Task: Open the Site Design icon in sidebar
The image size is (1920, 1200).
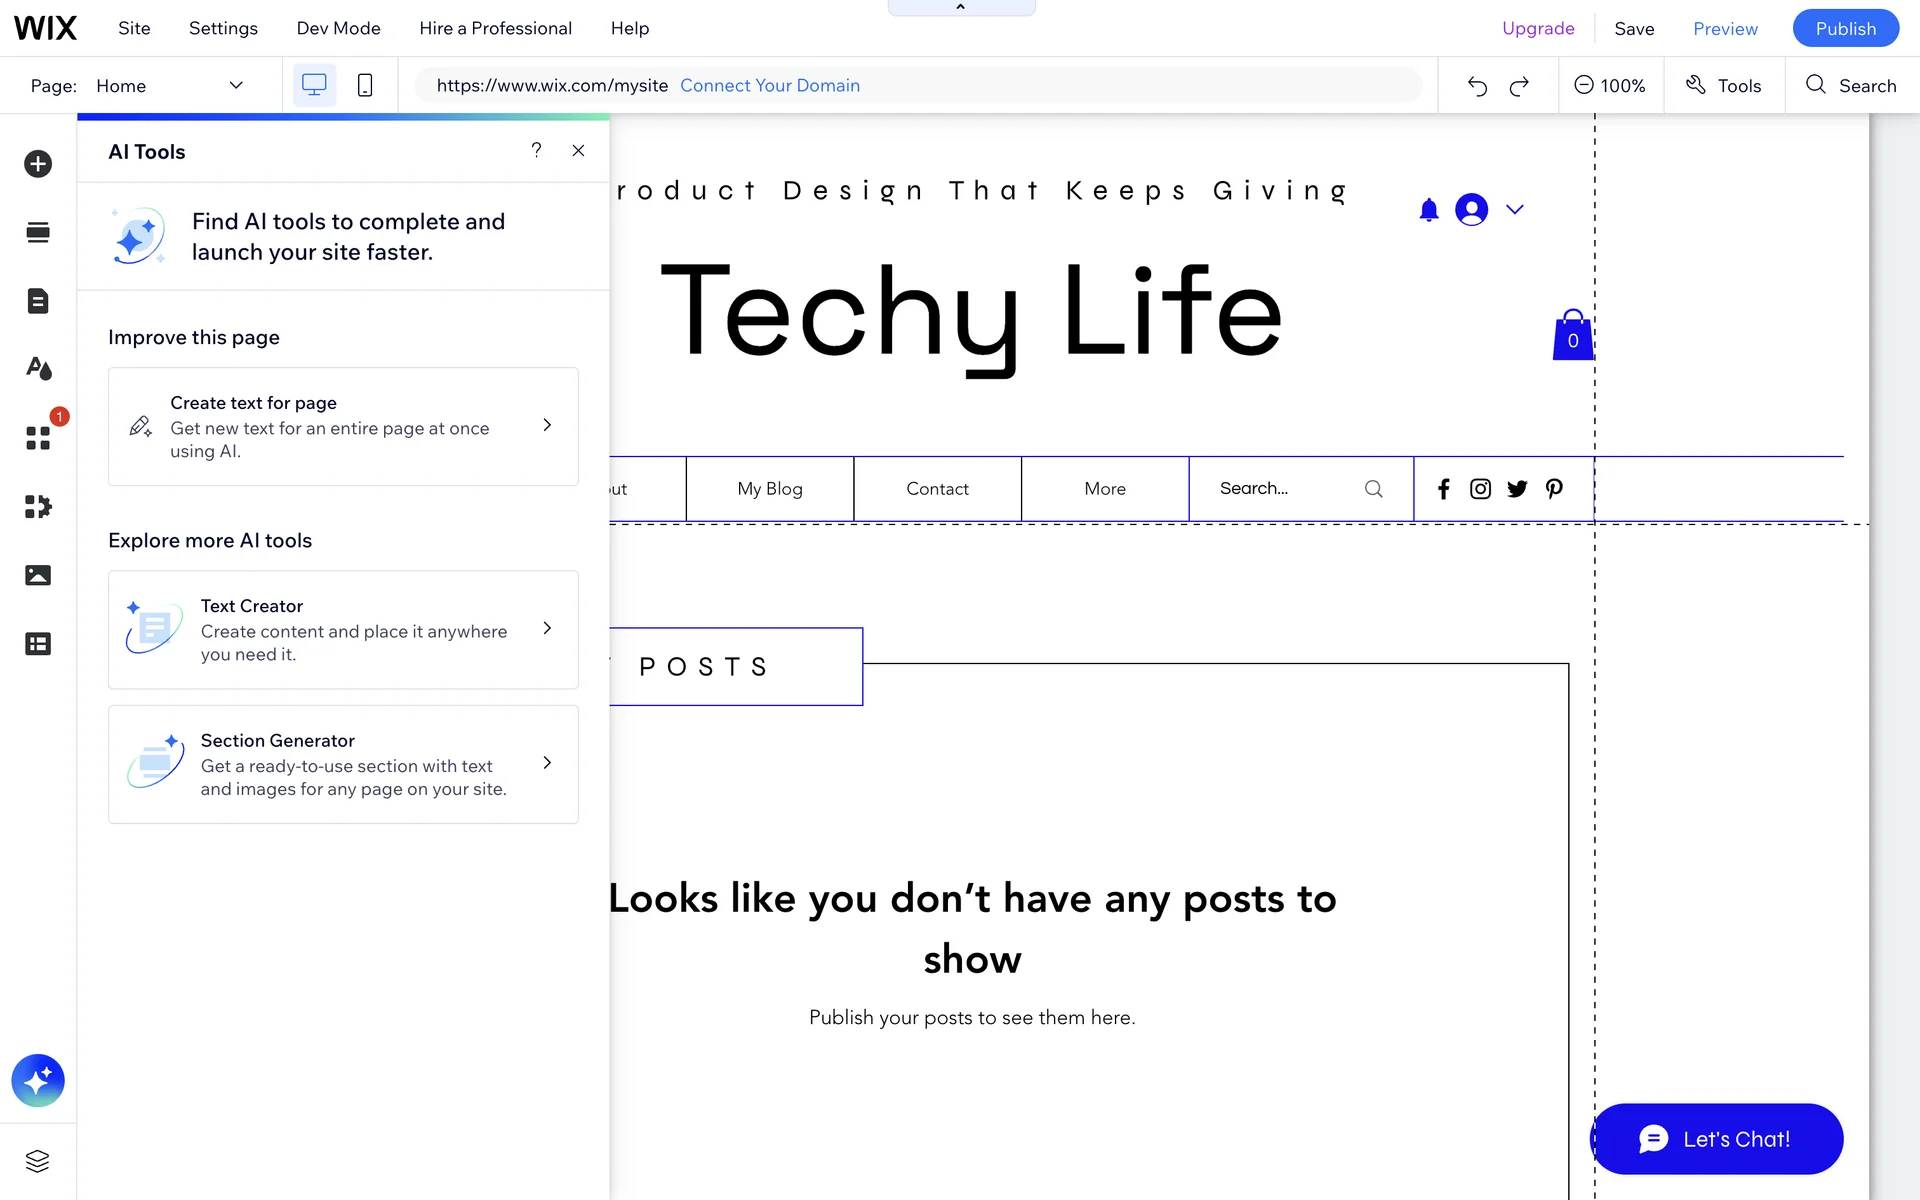Action: click(38, 369)
